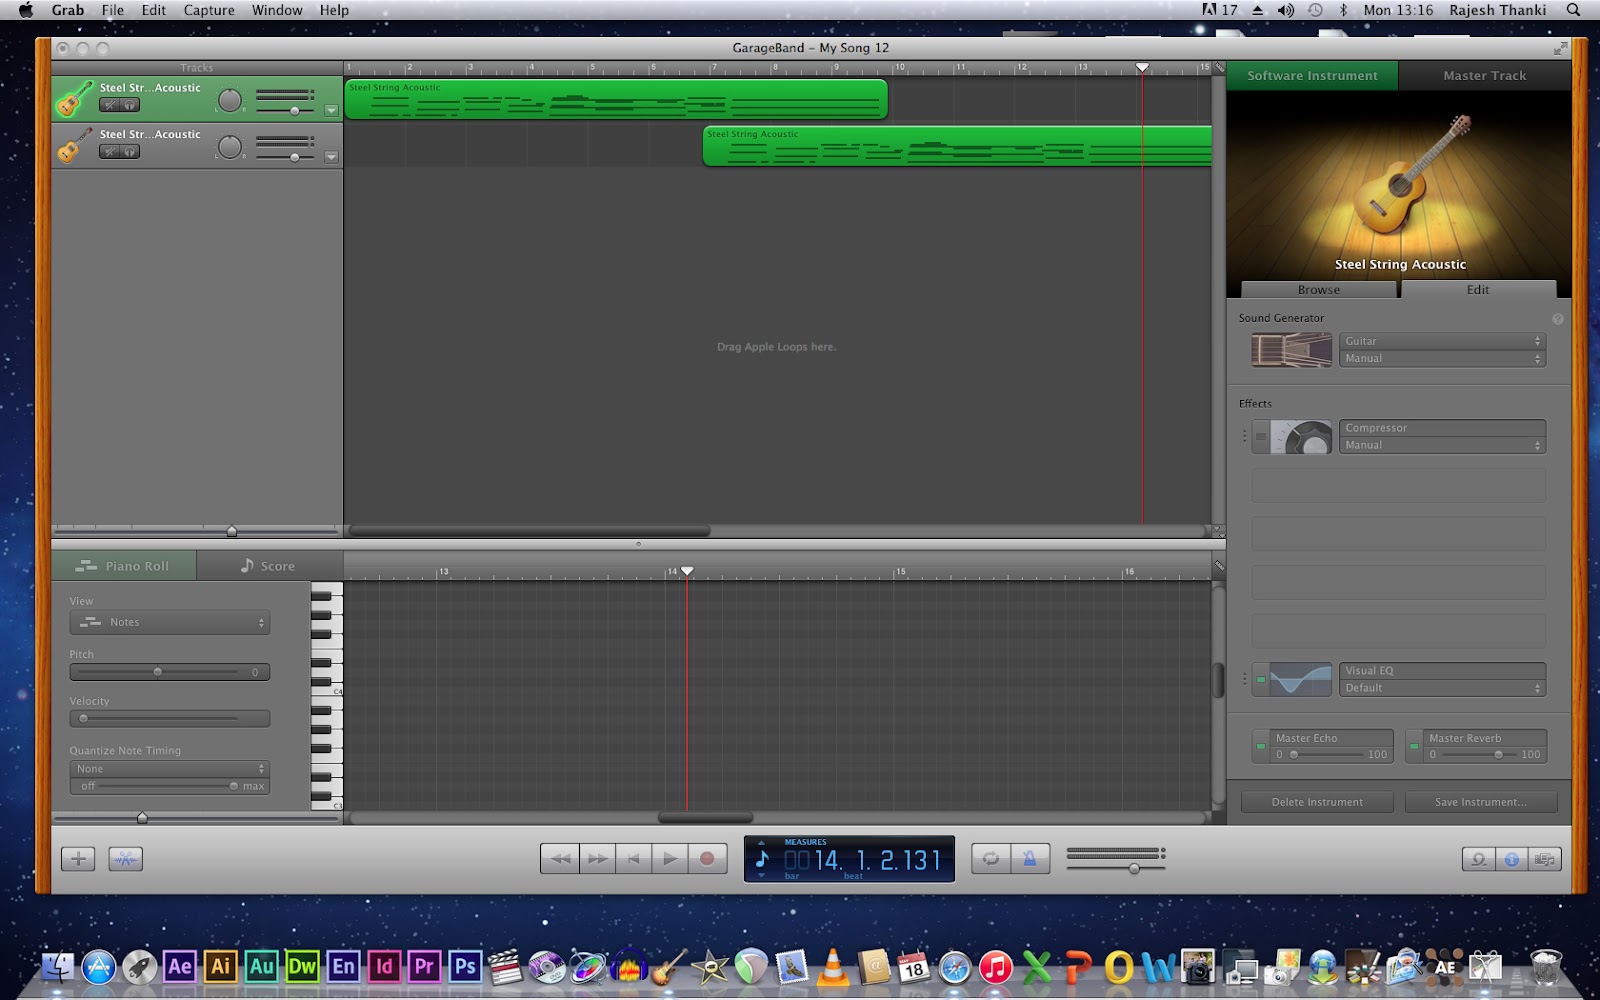Image resolution: width=1600 pixels, height=1000 pixels.
Task: Open the Compressor effect settings icon
Action: click(x=1301, y=437)
